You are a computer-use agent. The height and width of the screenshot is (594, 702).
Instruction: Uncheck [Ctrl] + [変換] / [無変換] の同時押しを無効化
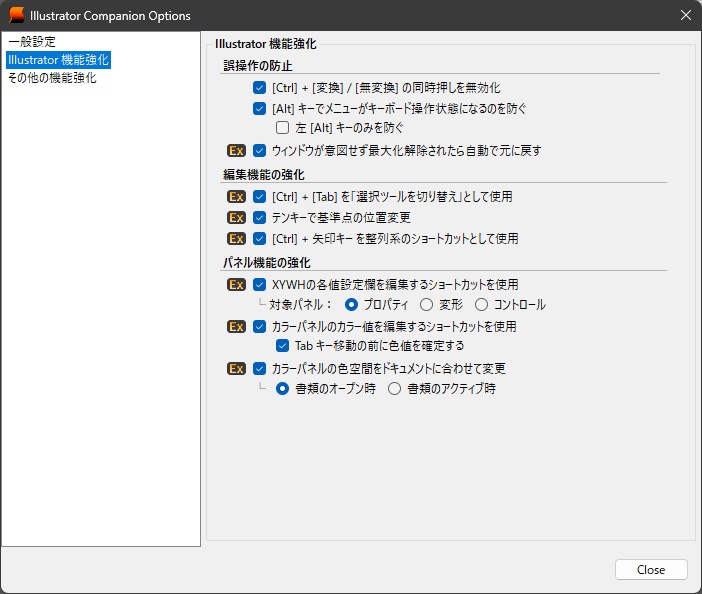pyautogui.click(x=259, y=87)
